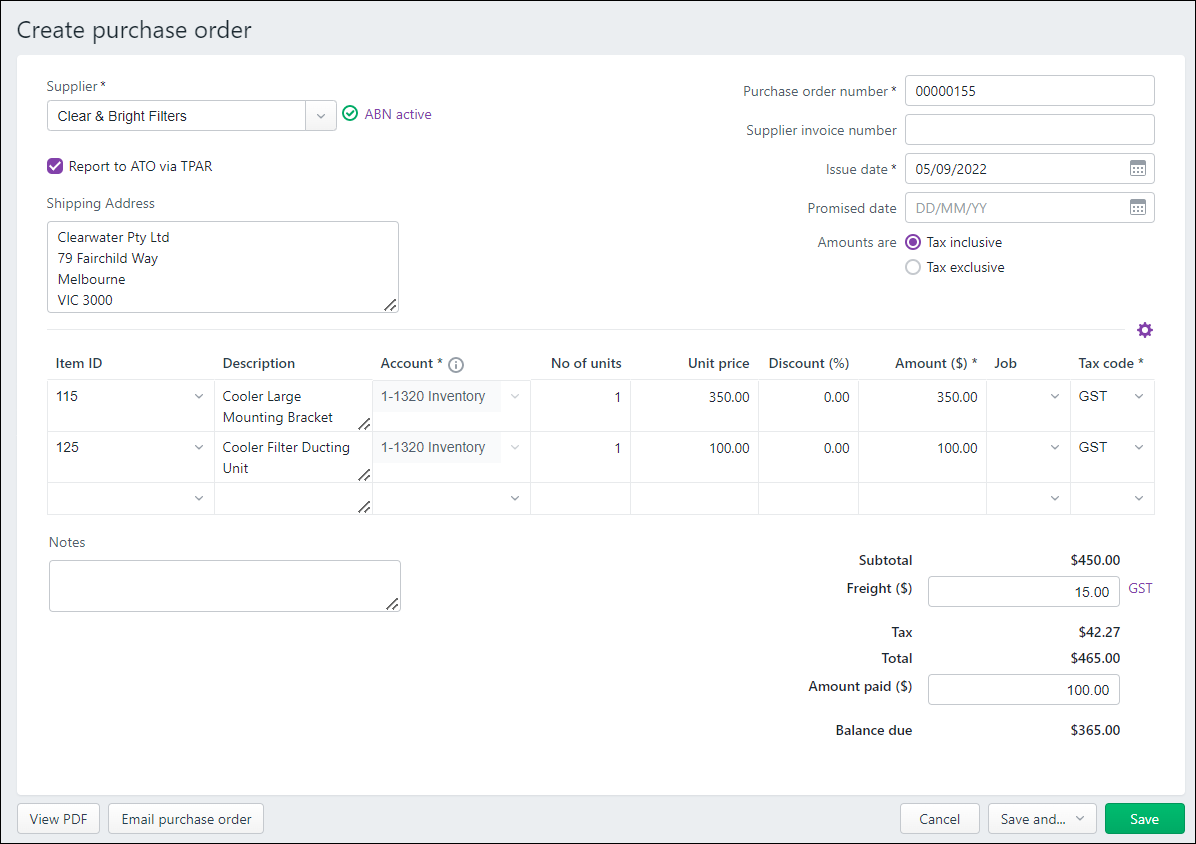This screenshot has width=1196, height=844.
Task: Click the View PDF button
Action: click(x=58, y=818)
